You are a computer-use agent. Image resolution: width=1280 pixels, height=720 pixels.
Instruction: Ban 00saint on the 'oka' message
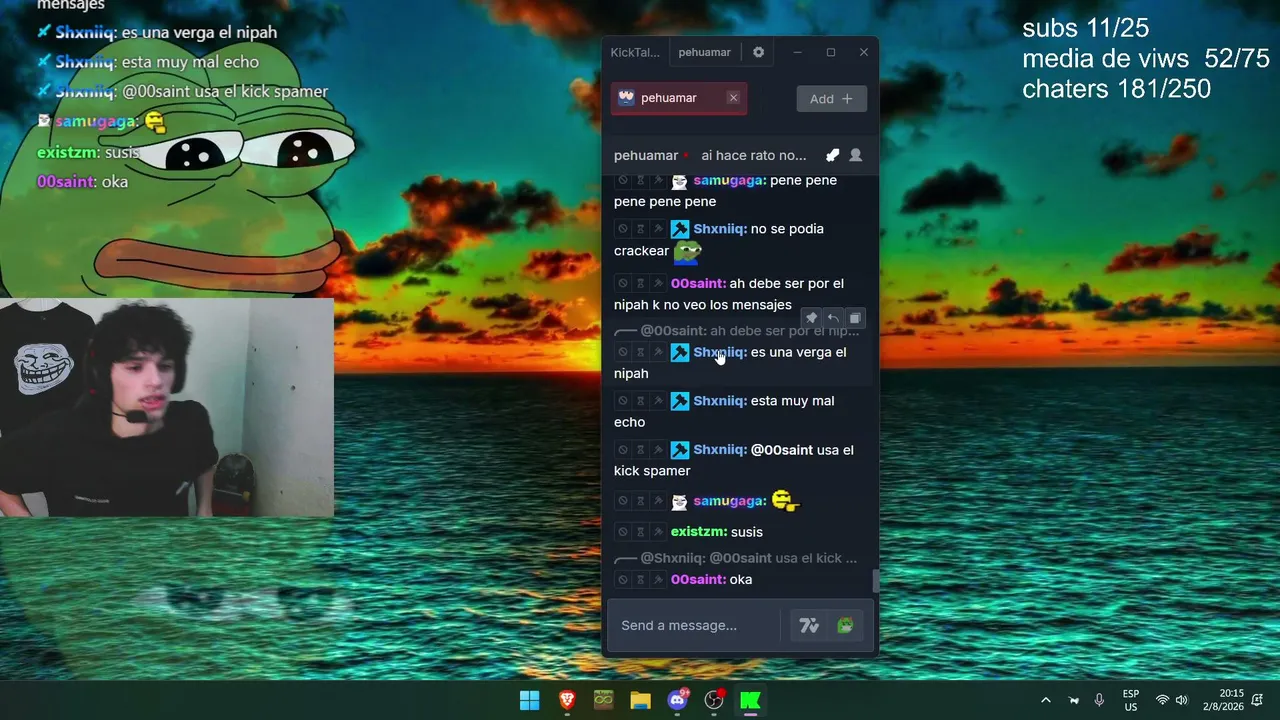pos(623,580)
